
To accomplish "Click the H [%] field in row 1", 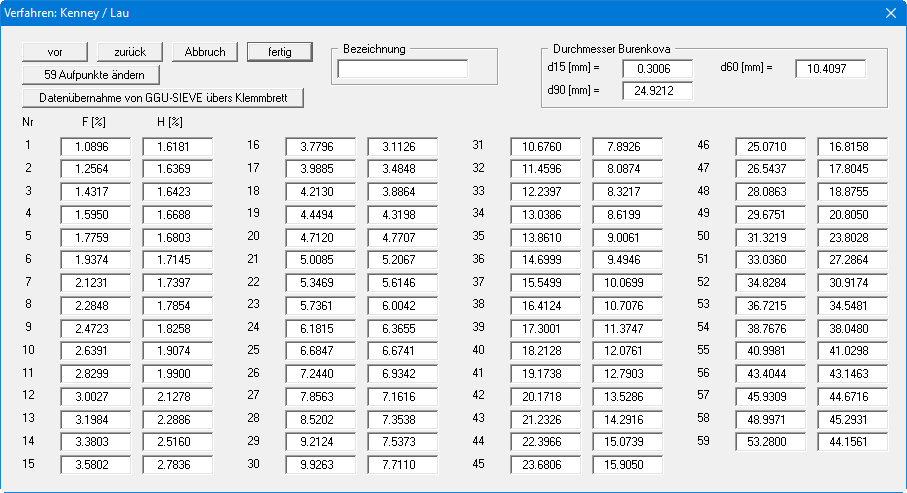I will pos(176,146).
